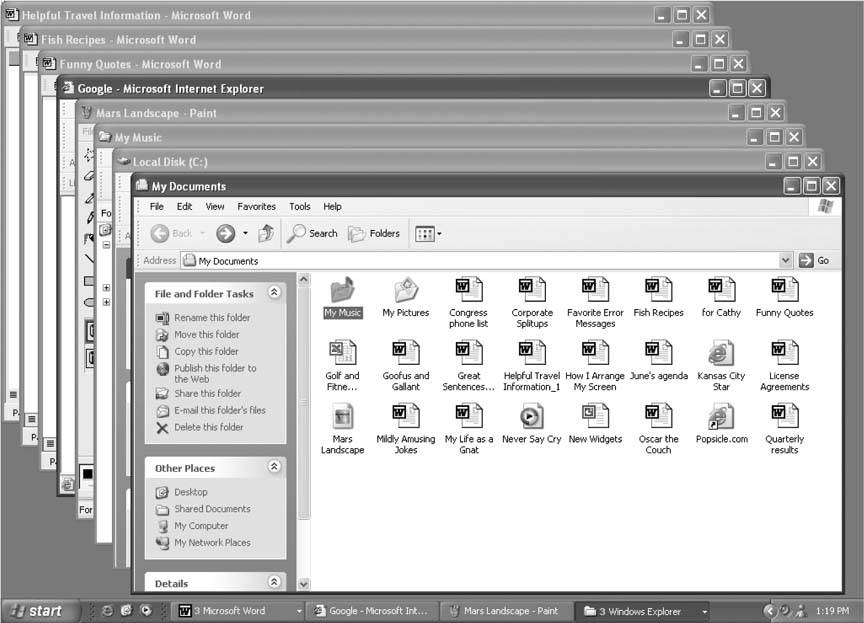
Task: Click Rename this folder link
Action: tap(212, 318)
